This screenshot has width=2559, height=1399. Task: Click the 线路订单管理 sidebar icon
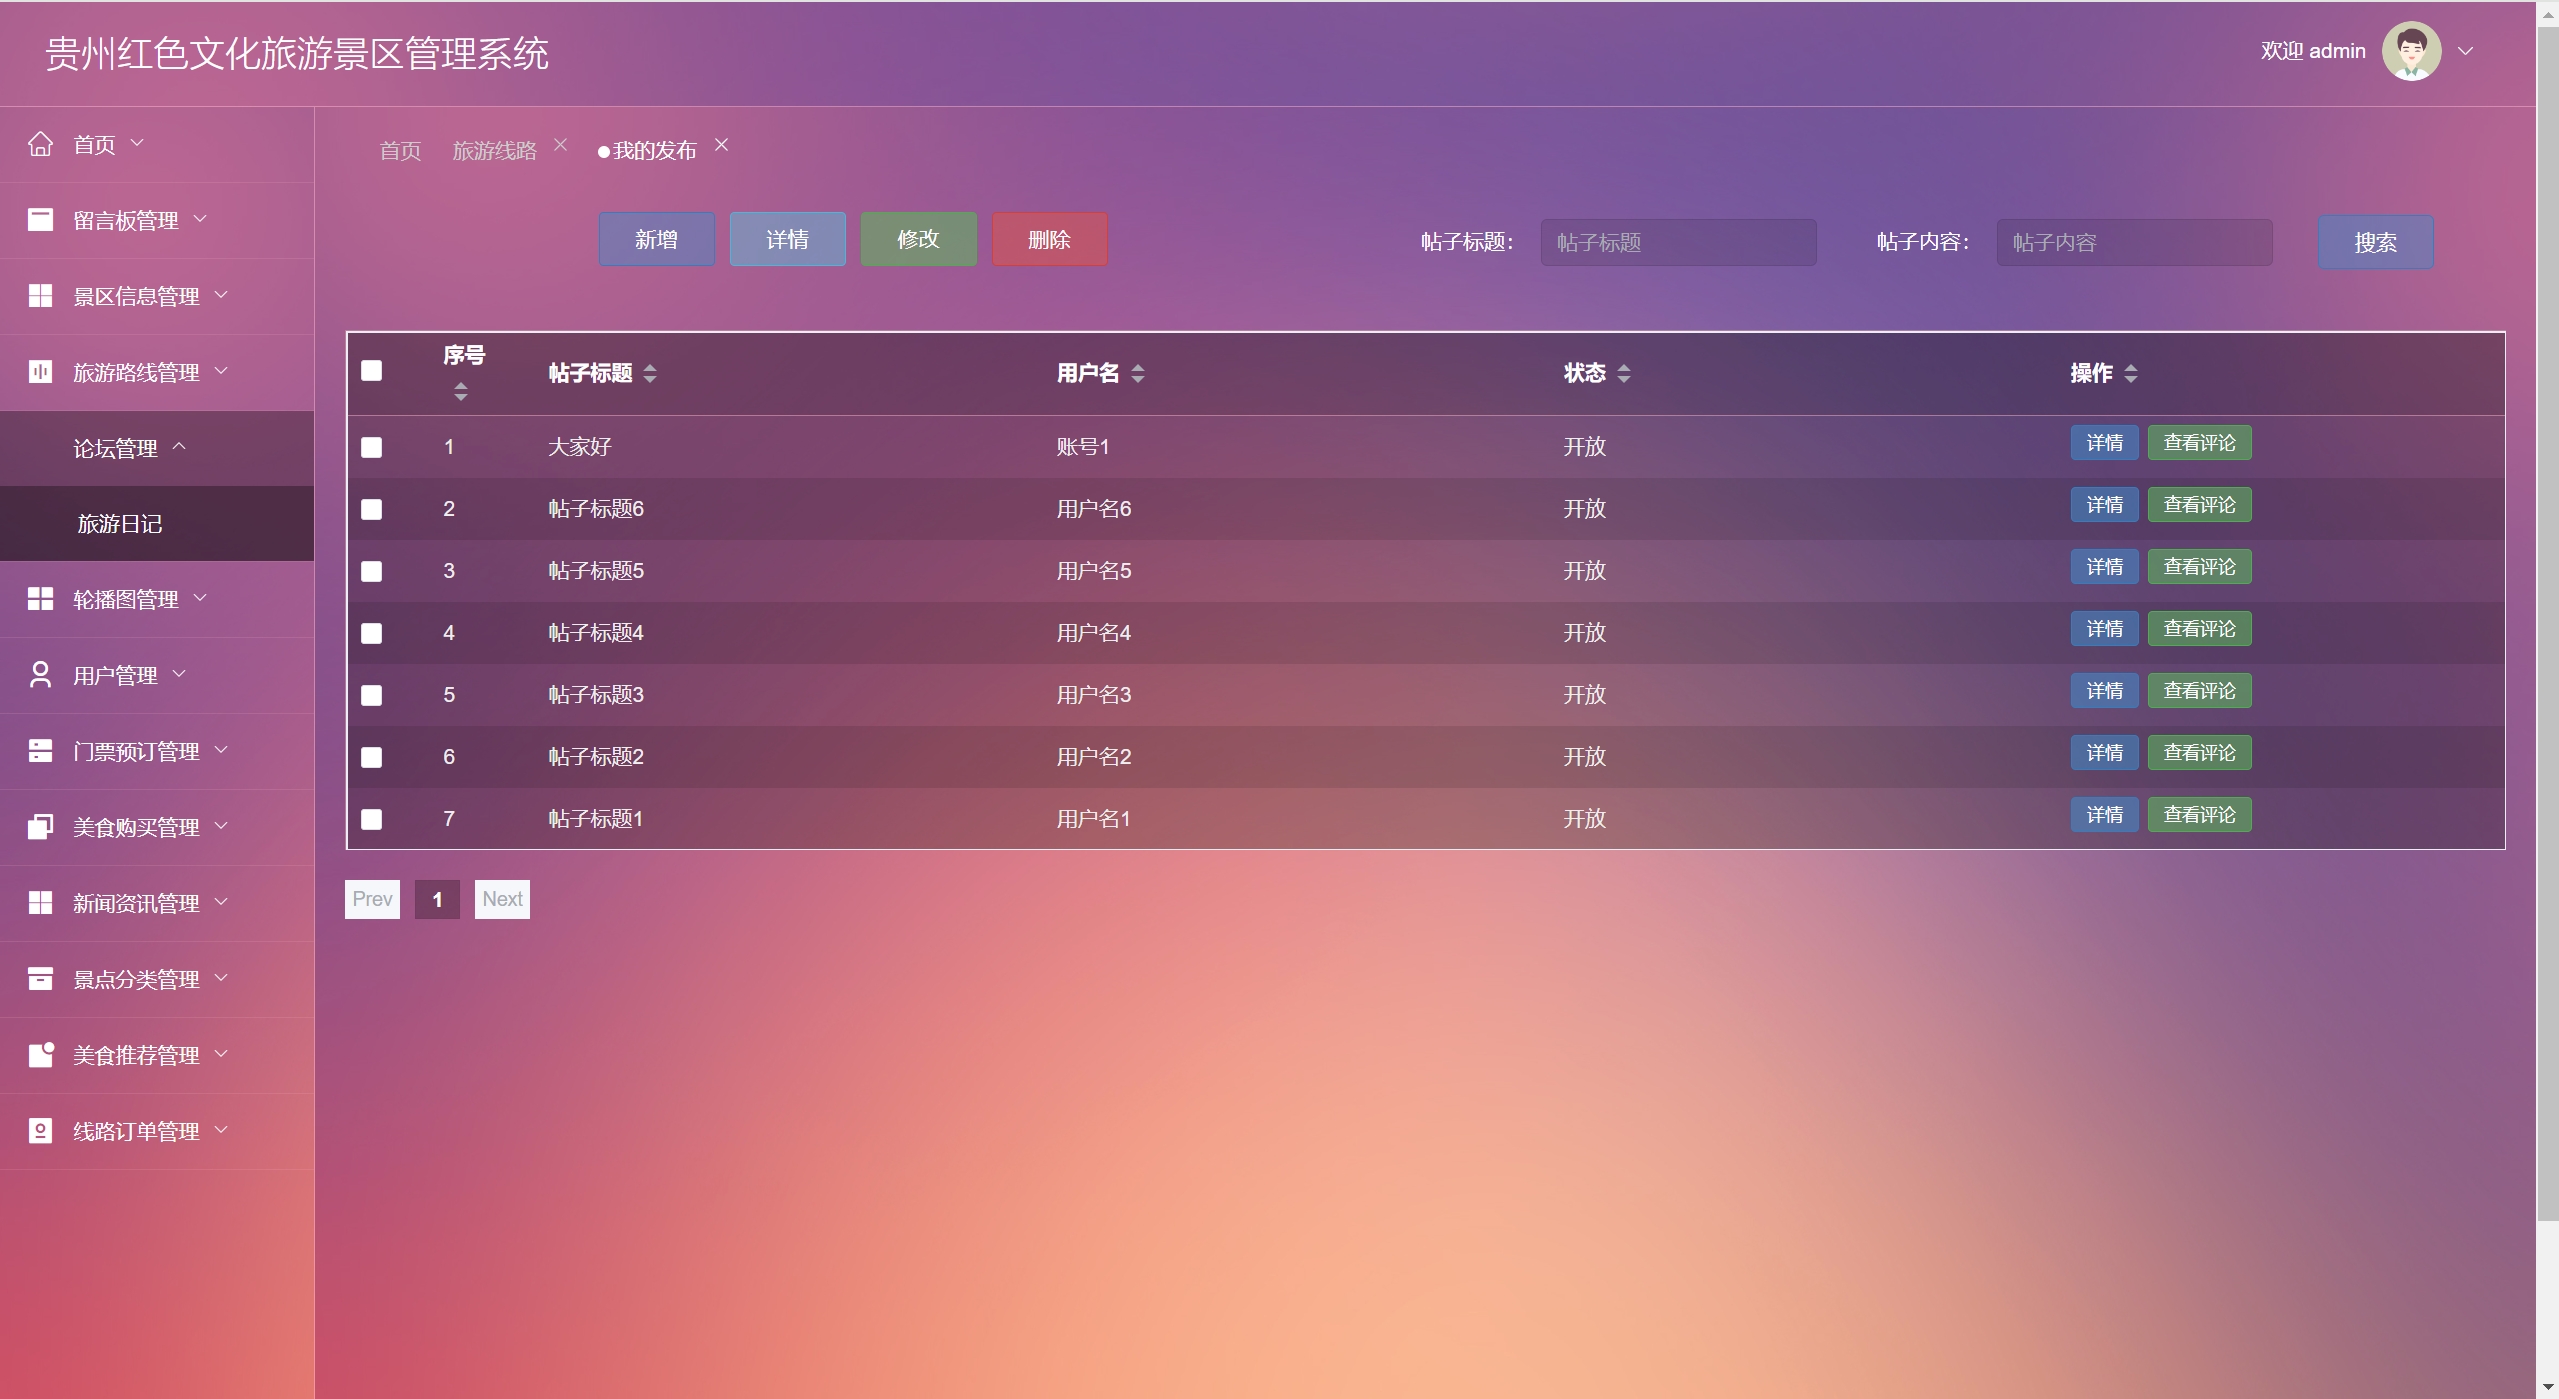click(40, 1131)
